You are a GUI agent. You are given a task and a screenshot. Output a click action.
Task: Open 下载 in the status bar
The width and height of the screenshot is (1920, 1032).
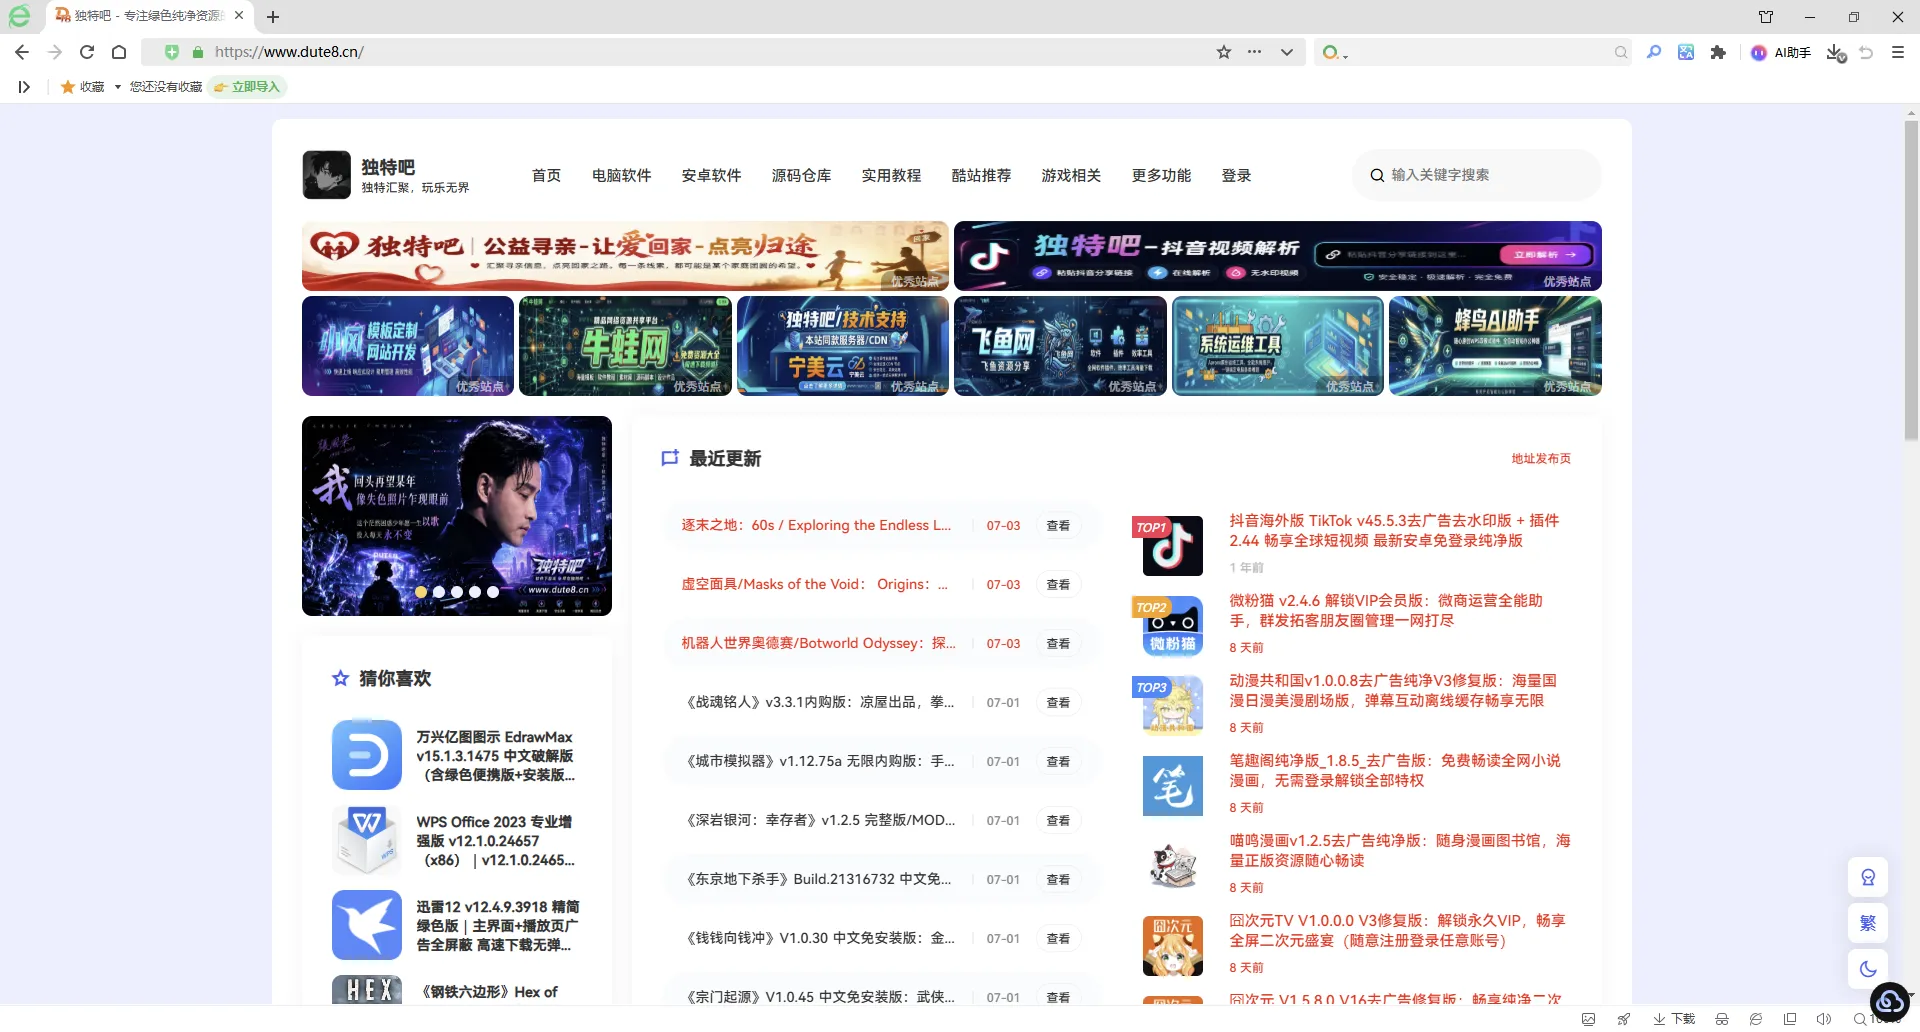tap(1674, 1019)
